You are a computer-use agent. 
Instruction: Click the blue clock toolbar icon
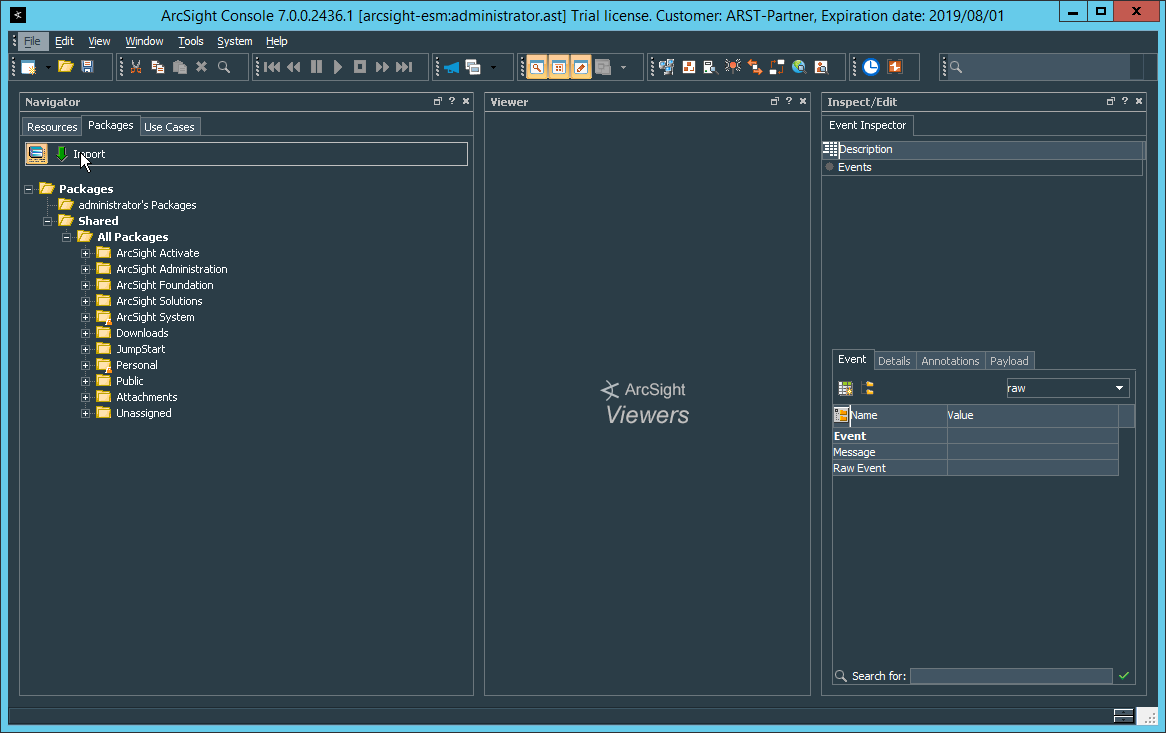[x=871, y=67]
